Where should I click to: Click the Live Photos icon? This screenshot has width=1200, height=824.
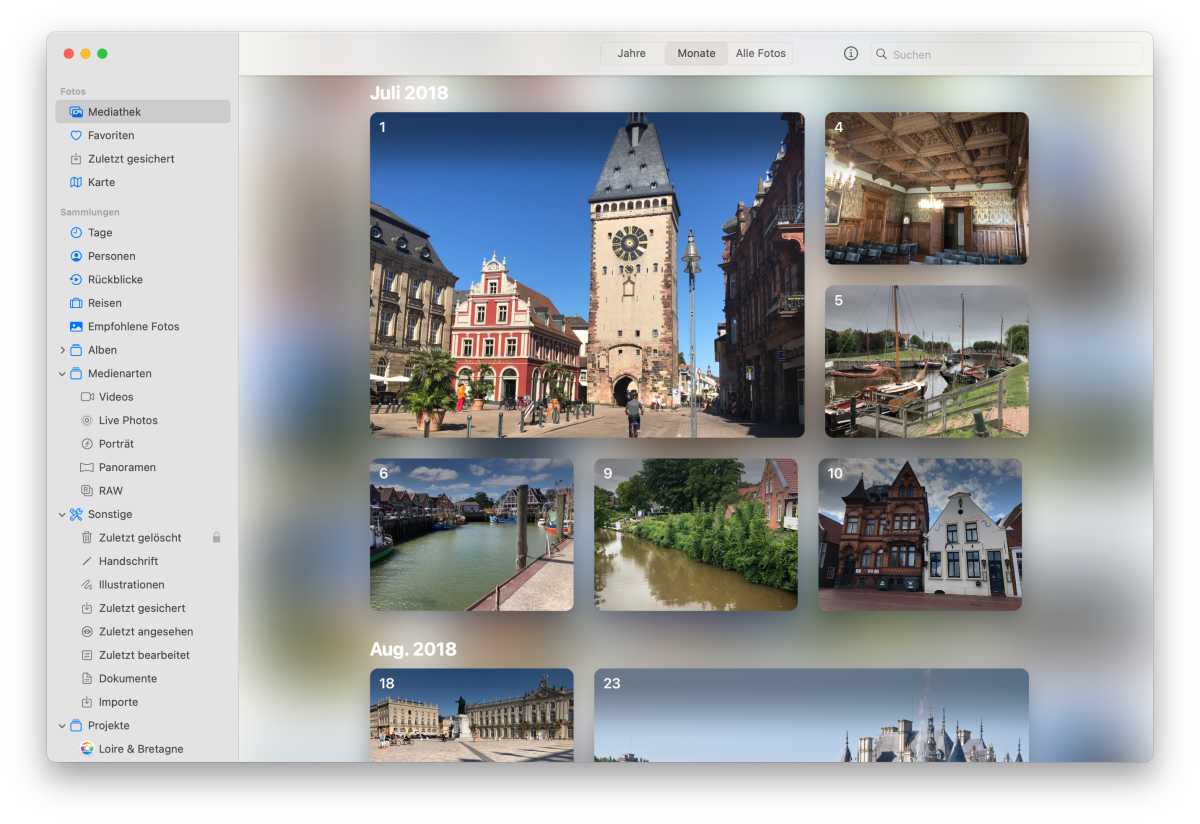click(x=87, y=420)
